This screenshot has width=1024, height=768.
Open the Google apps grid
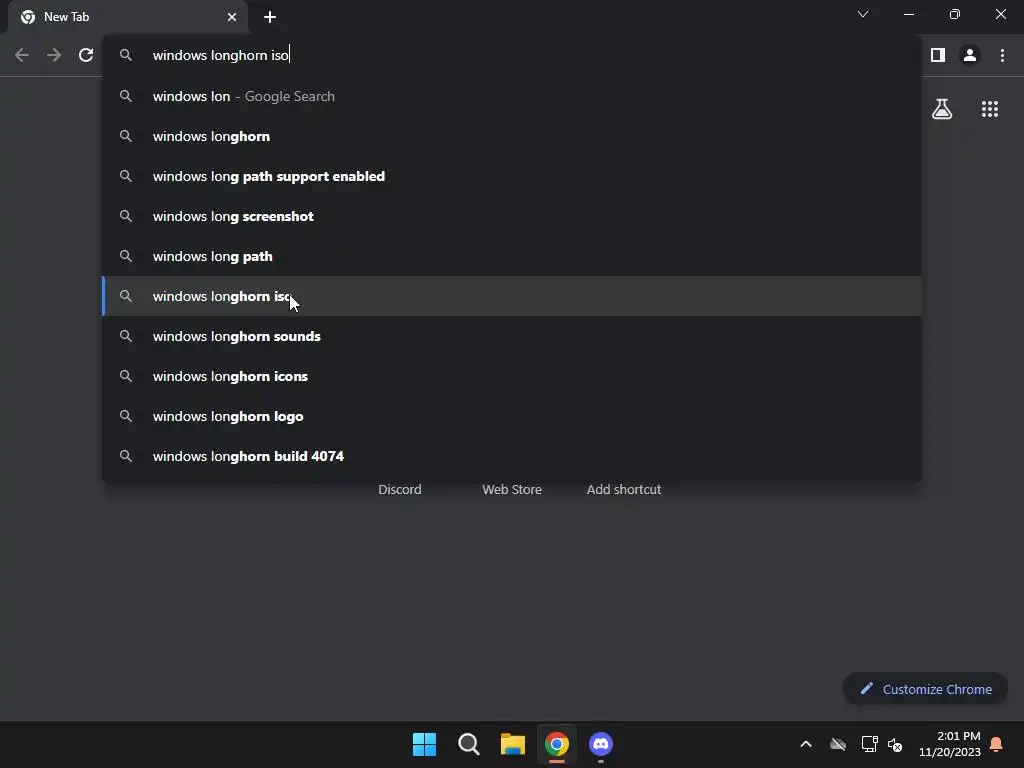pos(989,109)
